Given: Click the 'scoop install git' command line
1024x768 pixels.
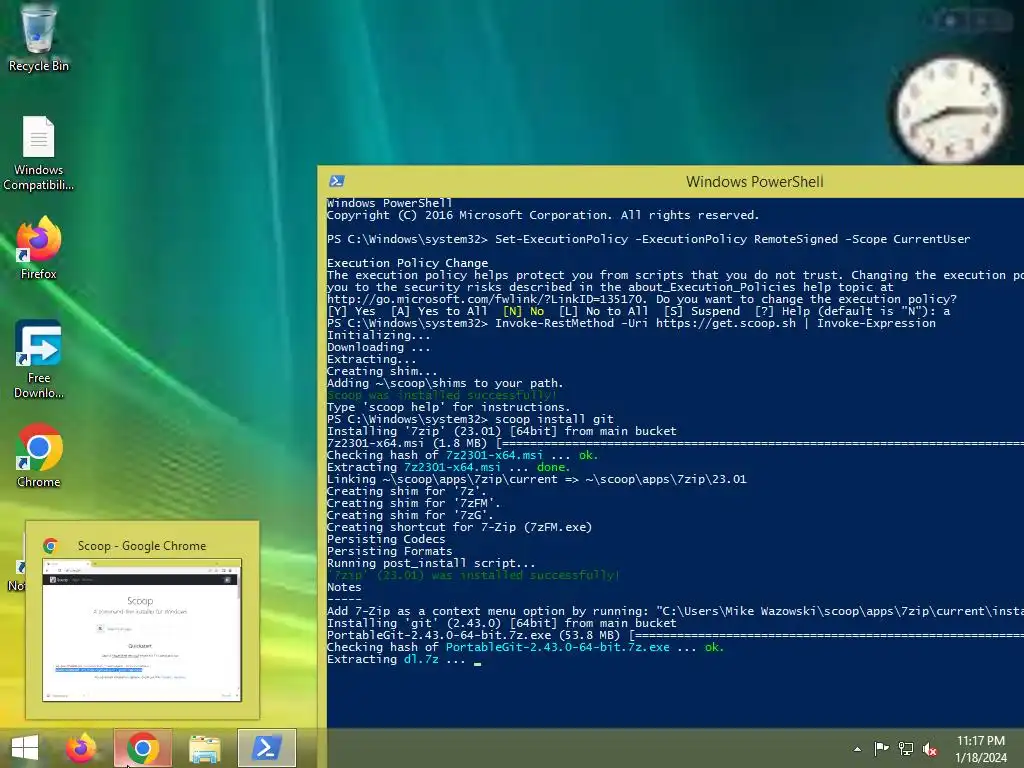Looking at the screenshot, I should point(470,419).
